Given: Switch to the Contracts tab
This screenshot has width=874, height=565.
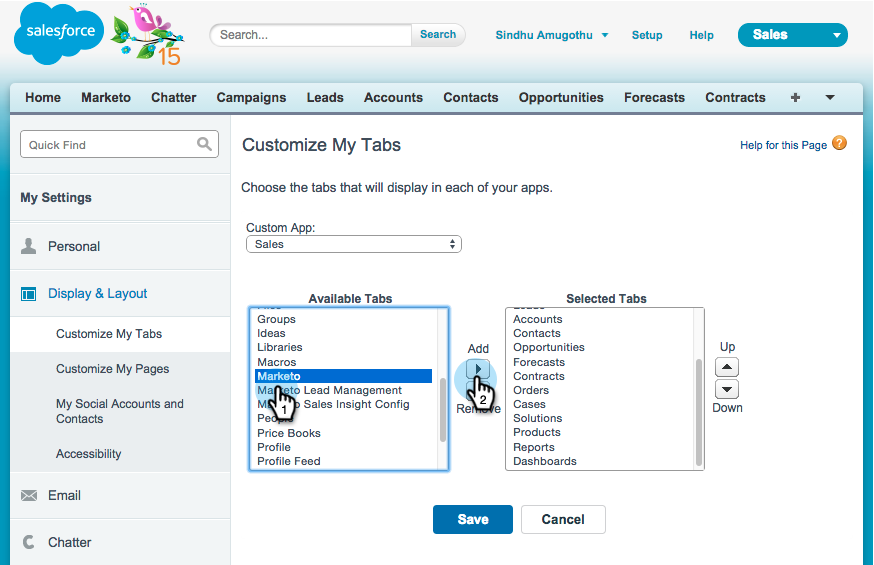Looking at the screenshot, I should click(x=735, y=98).
